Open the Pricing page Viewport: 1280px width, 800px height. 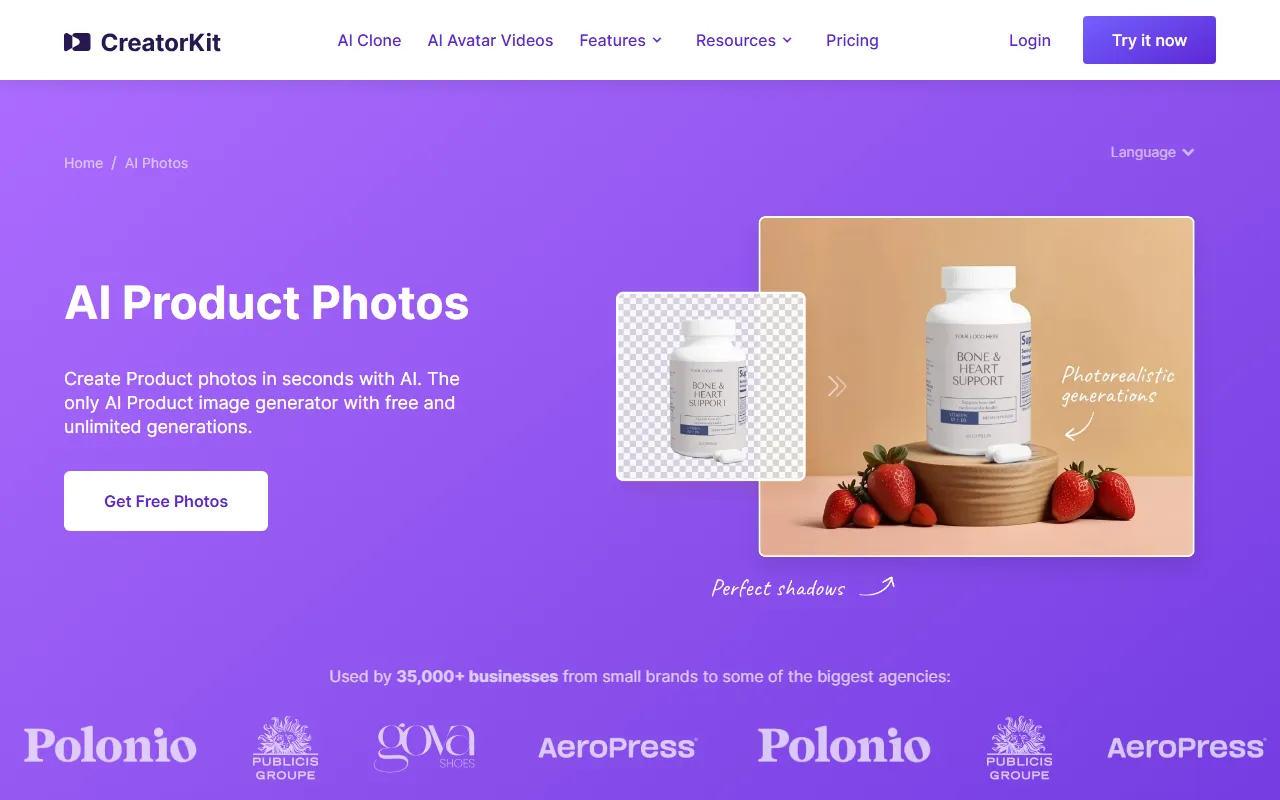tap(852, 40)
